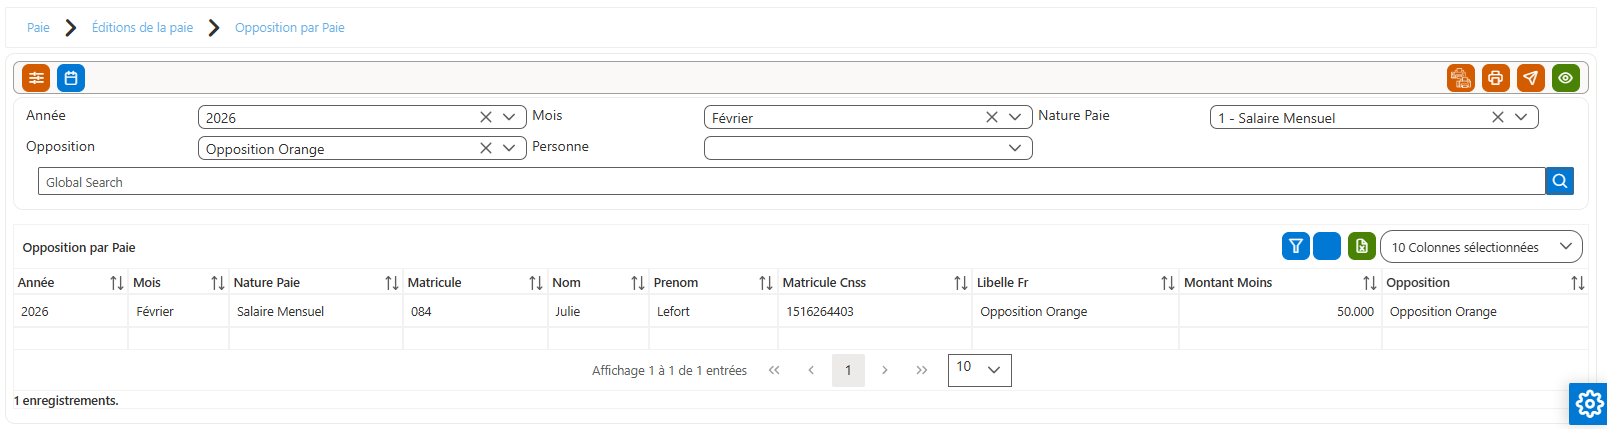Open the Paie breadcrumb link
This screenshot has width=1607, height=429.
(38, 27)
